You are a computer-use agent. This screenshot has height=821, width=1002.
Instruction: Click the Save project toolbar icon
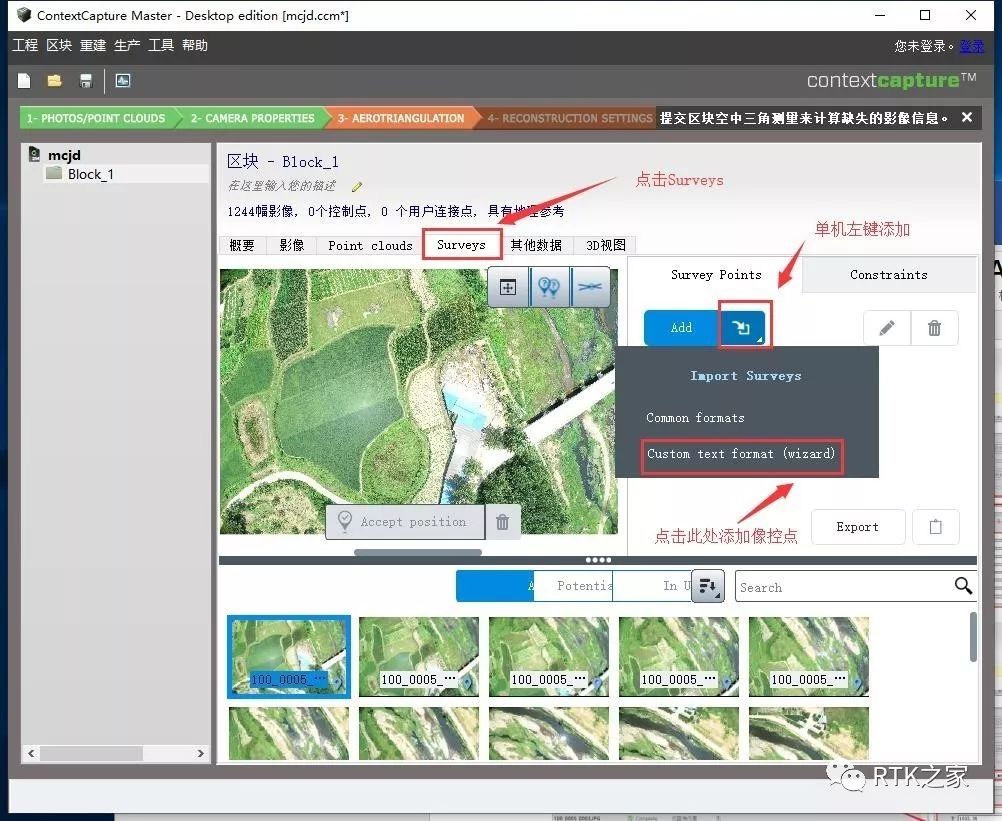(86, 81)
